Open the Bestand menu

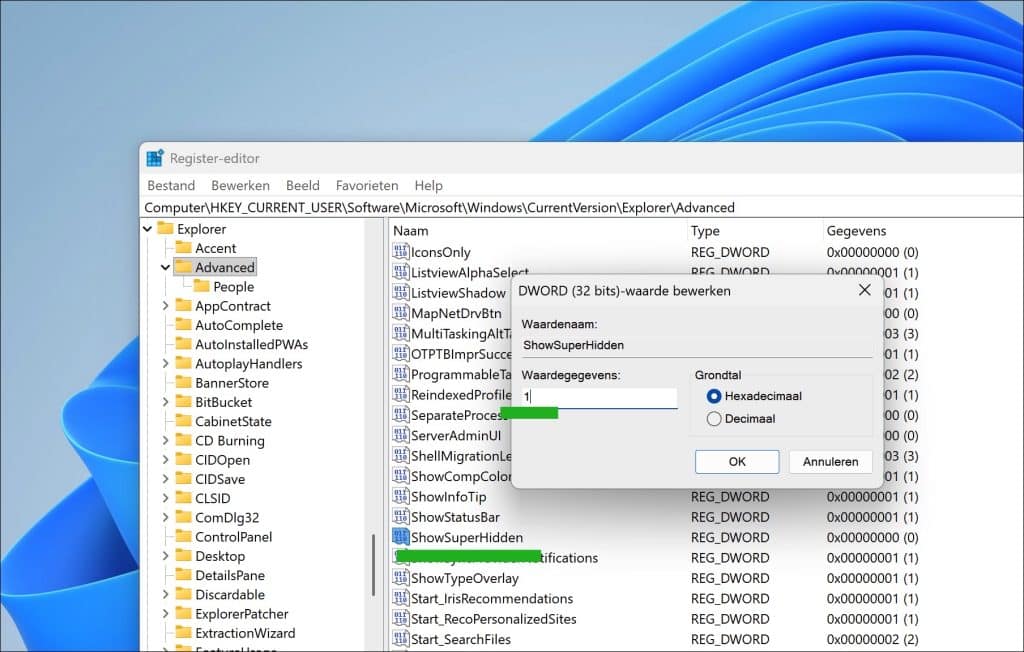[171, 186]
